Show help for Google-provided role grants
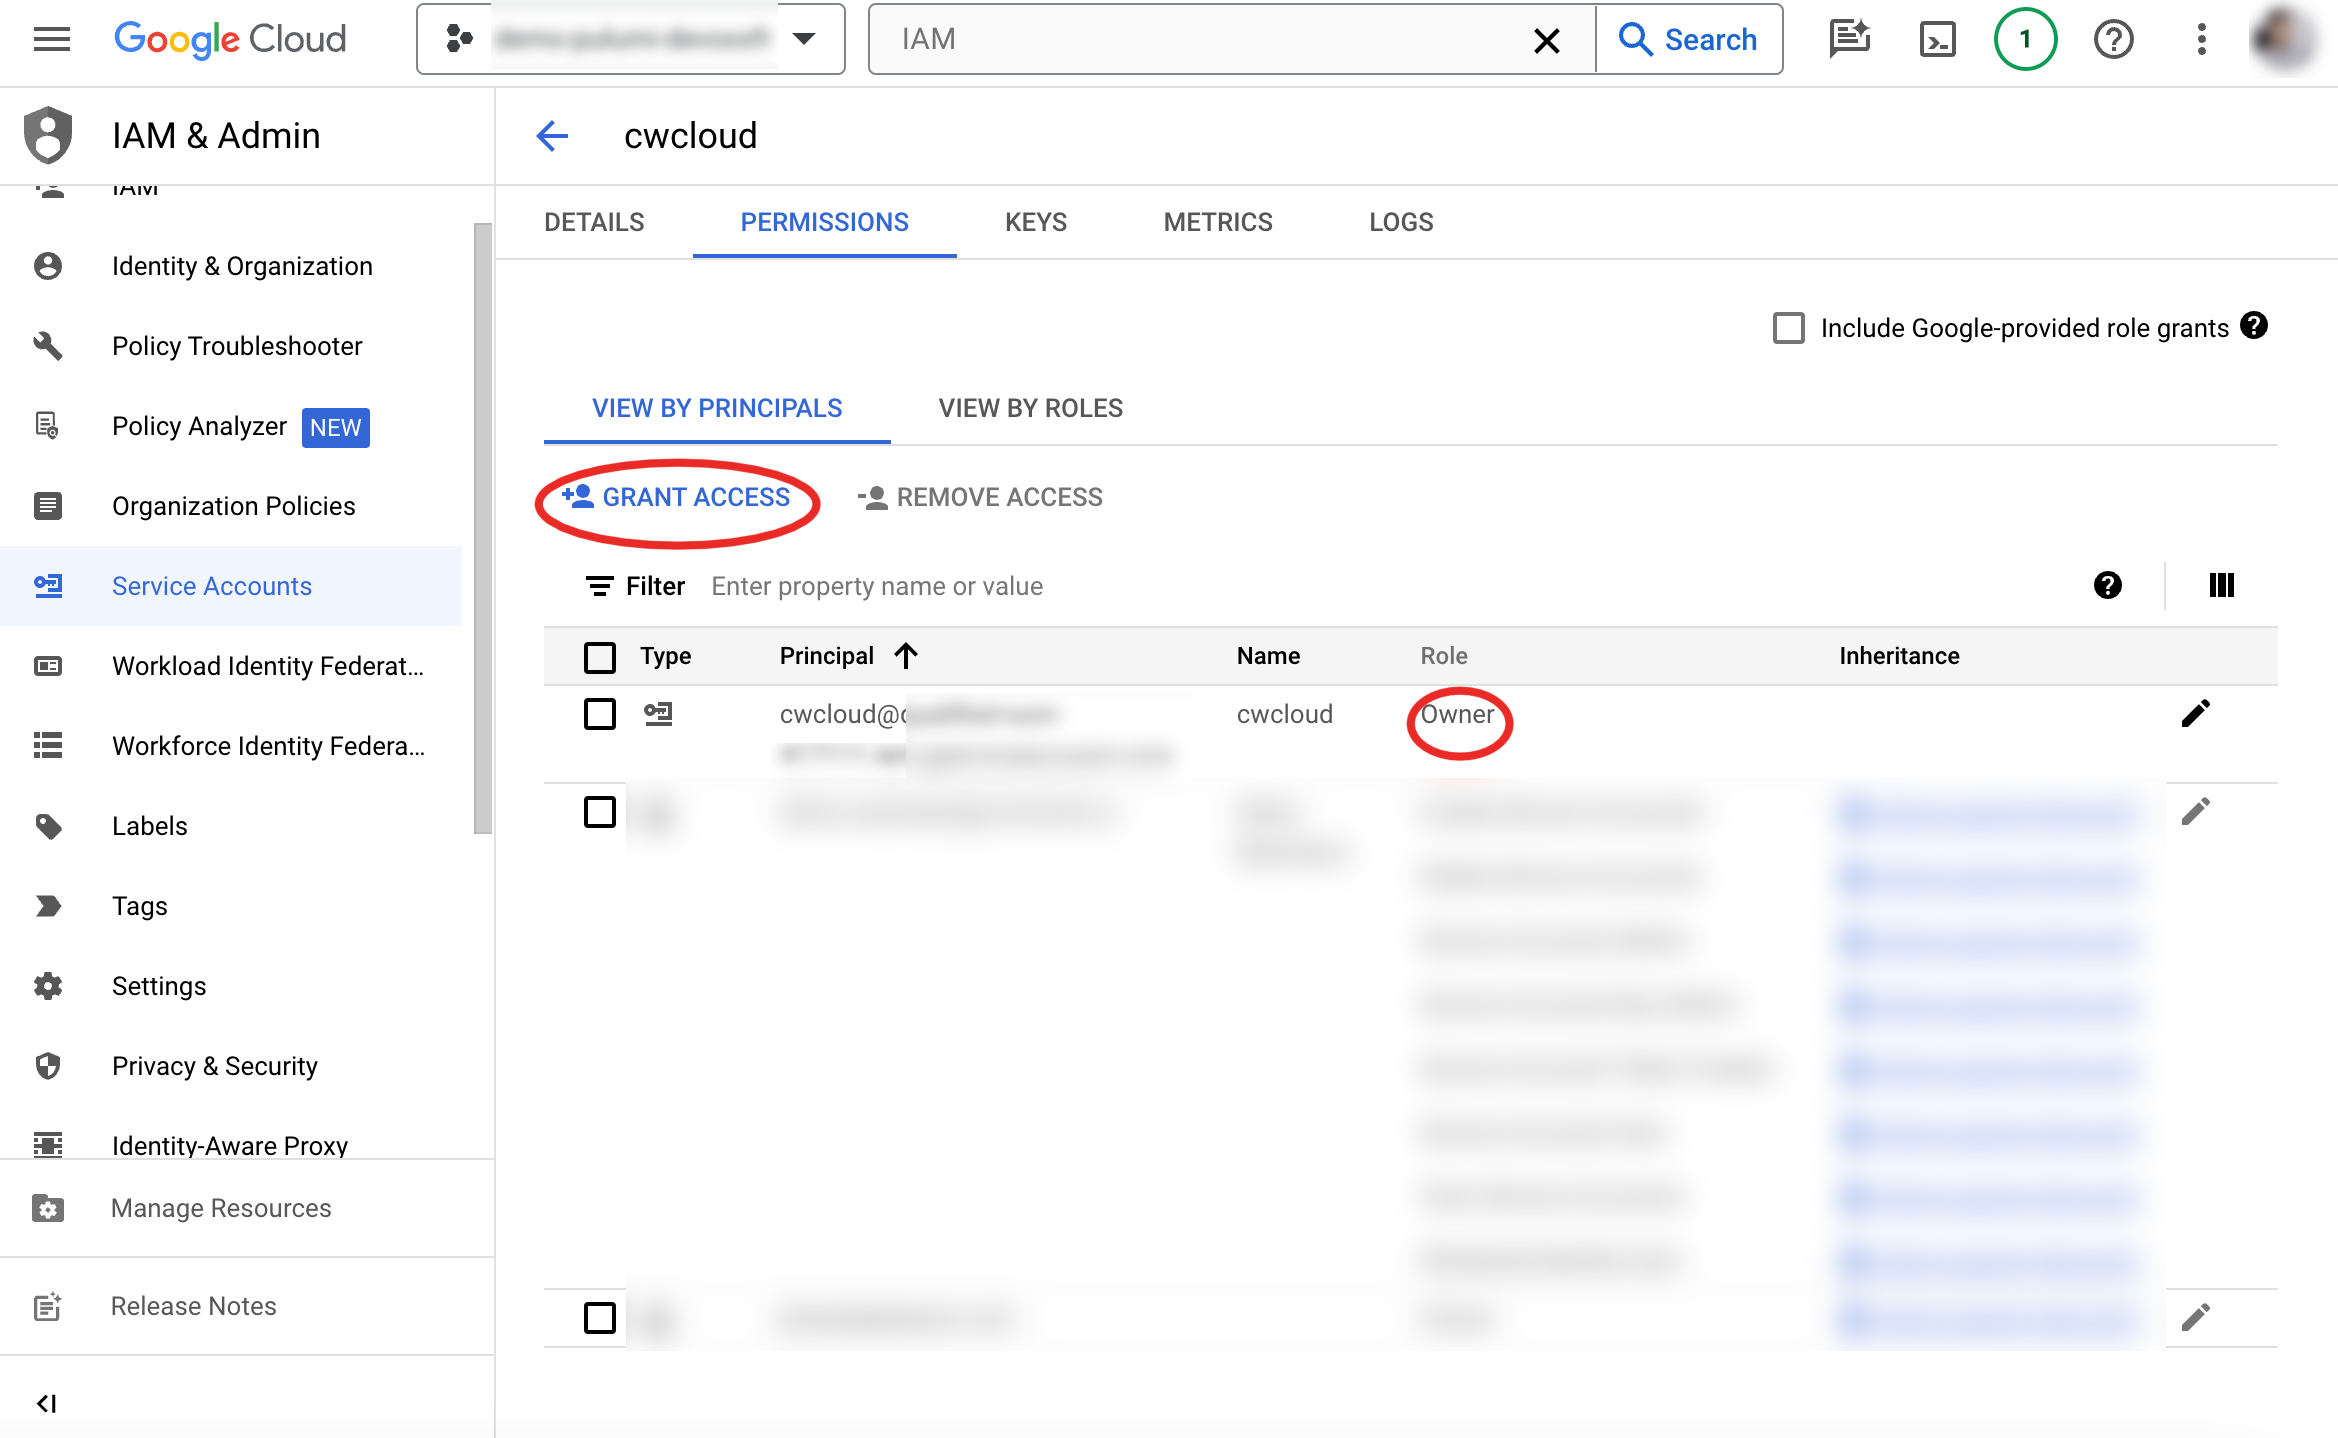2338x1438 pixels. [2253, 326]
